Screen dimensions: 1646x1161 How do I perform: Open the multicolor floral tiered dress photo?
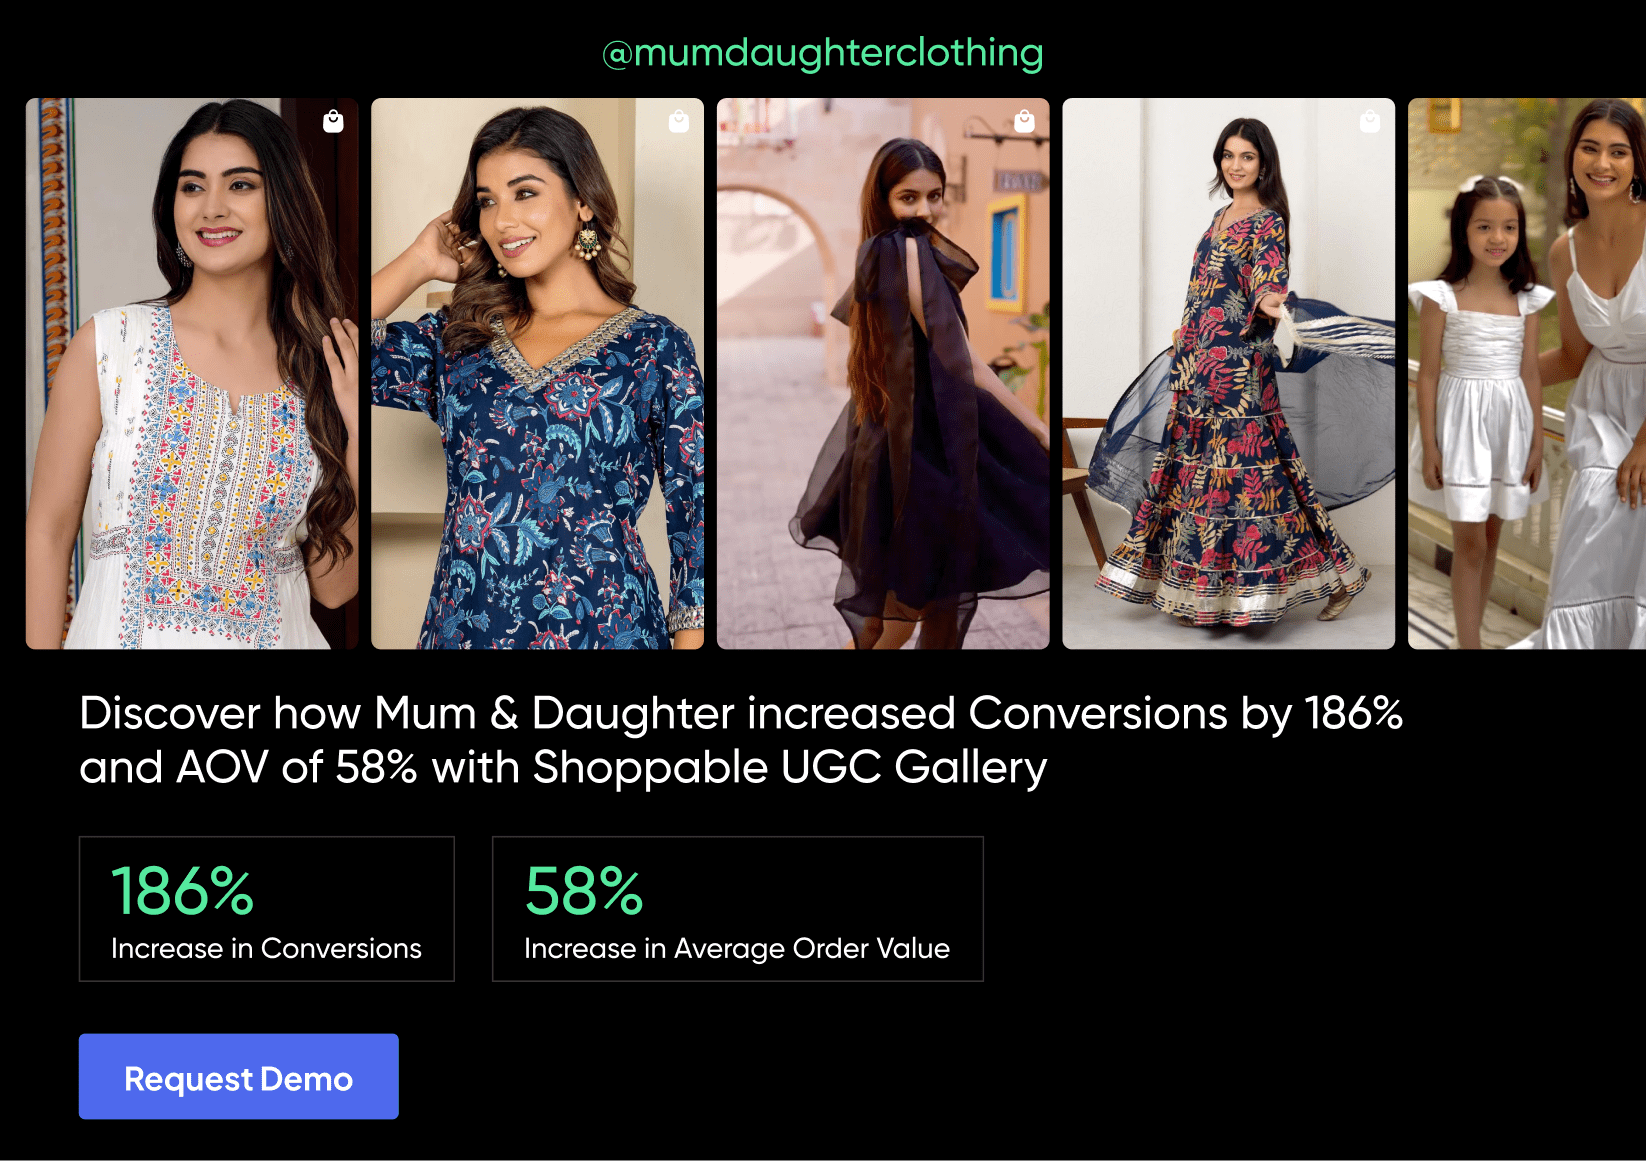pos(1228,400)
